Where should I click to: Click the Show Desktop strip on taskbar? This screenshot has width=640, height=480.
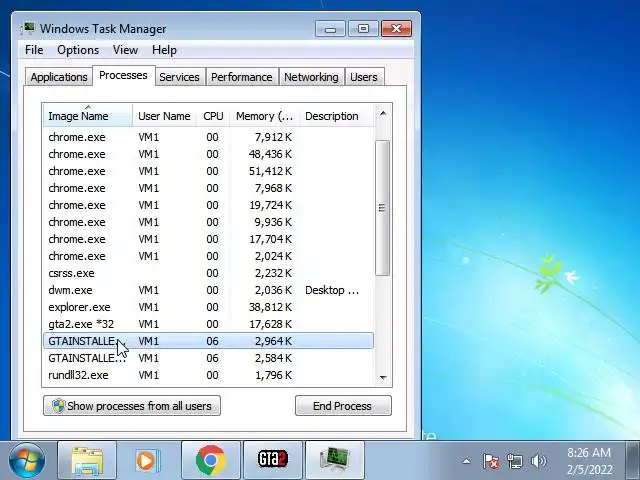tap(633, 461)
